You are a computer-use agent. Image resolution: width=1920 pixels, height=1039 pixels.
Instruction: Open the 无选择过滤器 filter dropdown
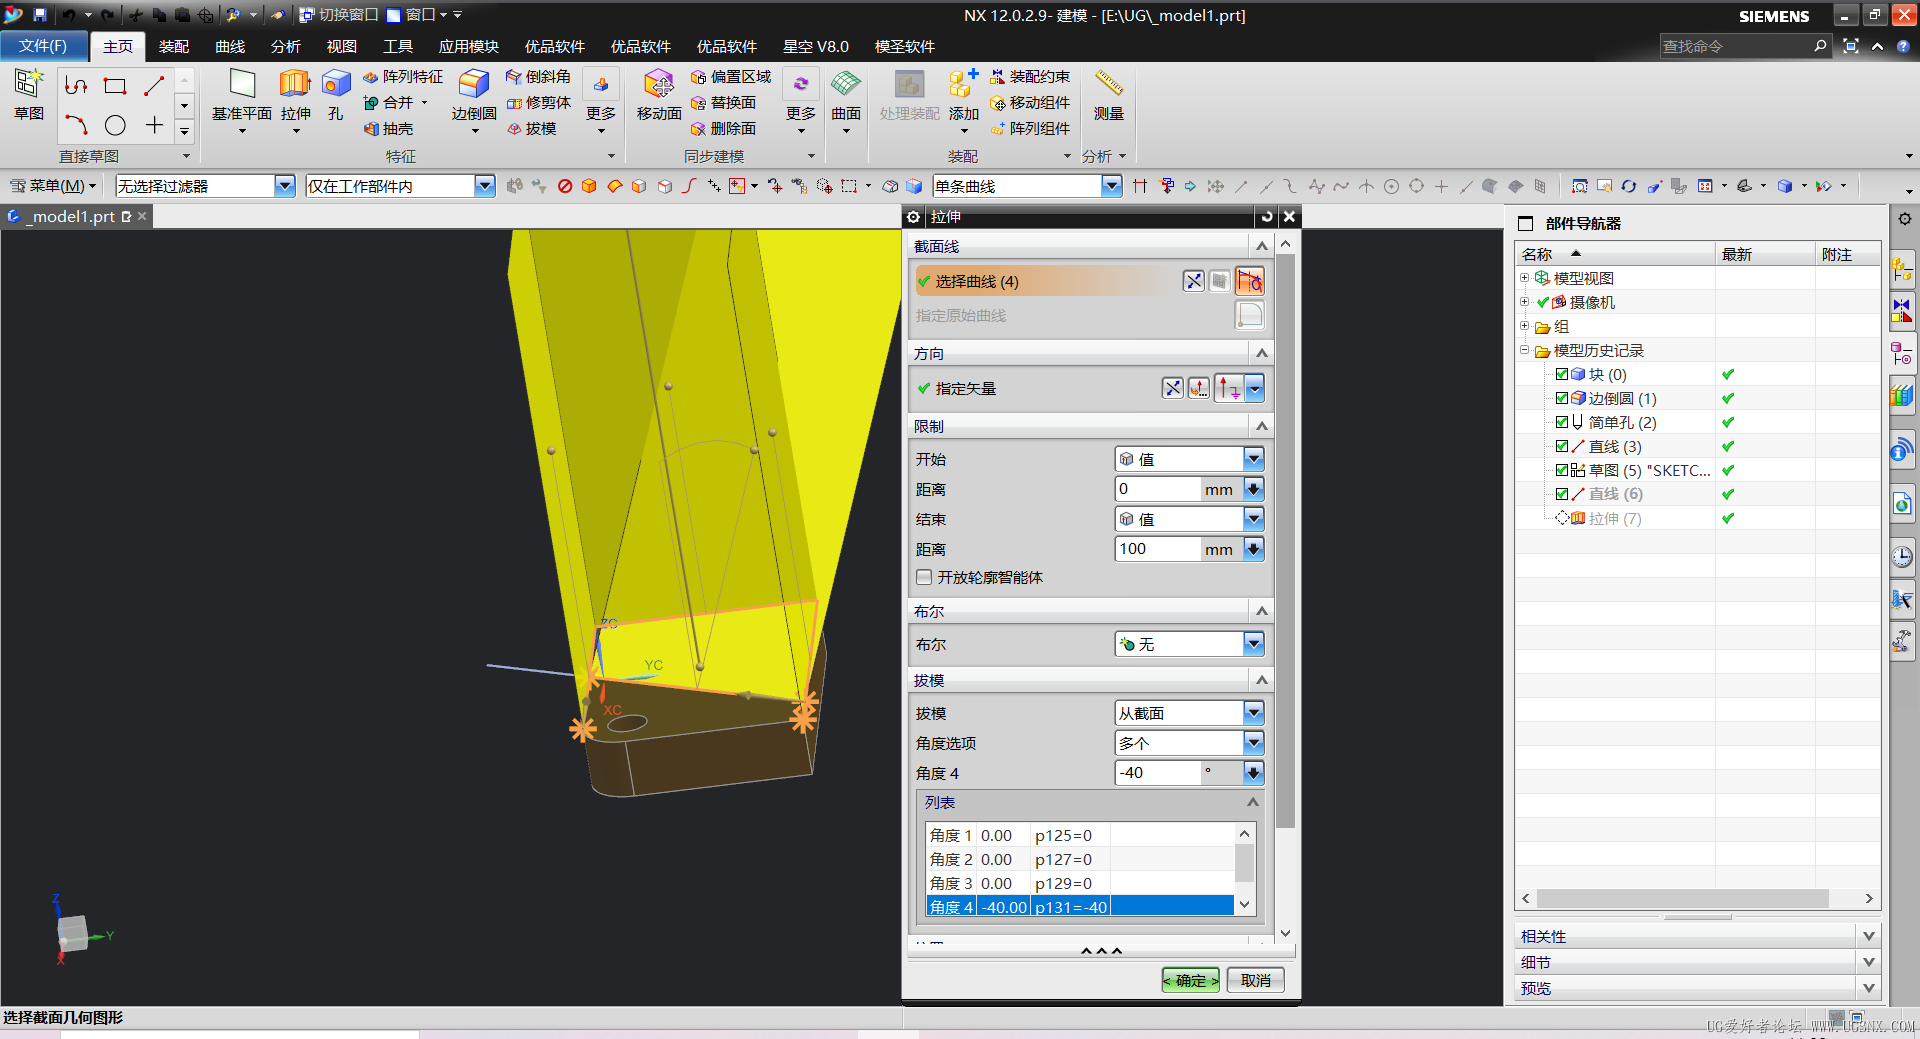(x=285, y=186)
